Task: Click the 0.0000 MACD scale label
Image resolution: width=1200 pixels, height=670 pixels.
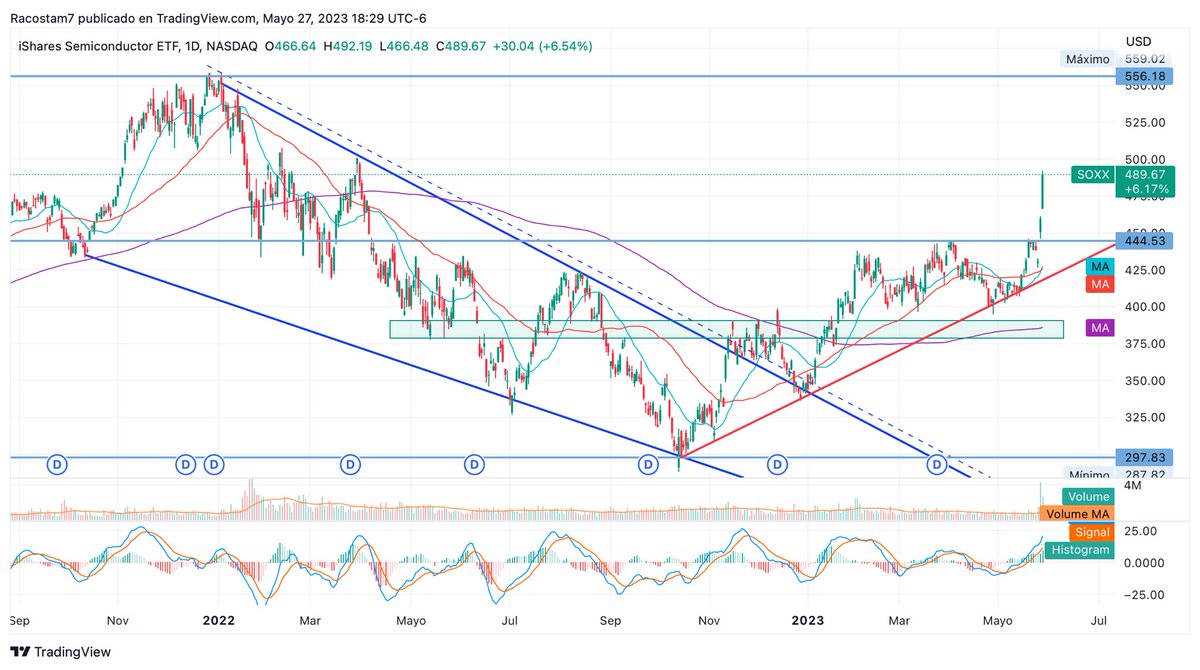Action: click(x=1145, y=563)
